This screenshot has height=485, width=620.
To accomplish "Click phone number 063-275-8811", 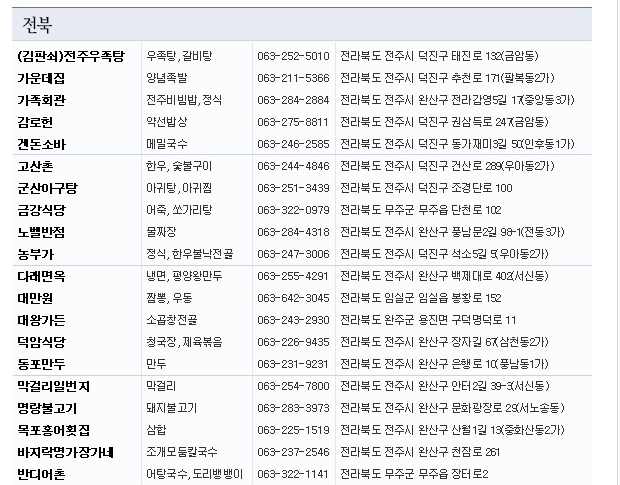I will (x=293, y=122).
